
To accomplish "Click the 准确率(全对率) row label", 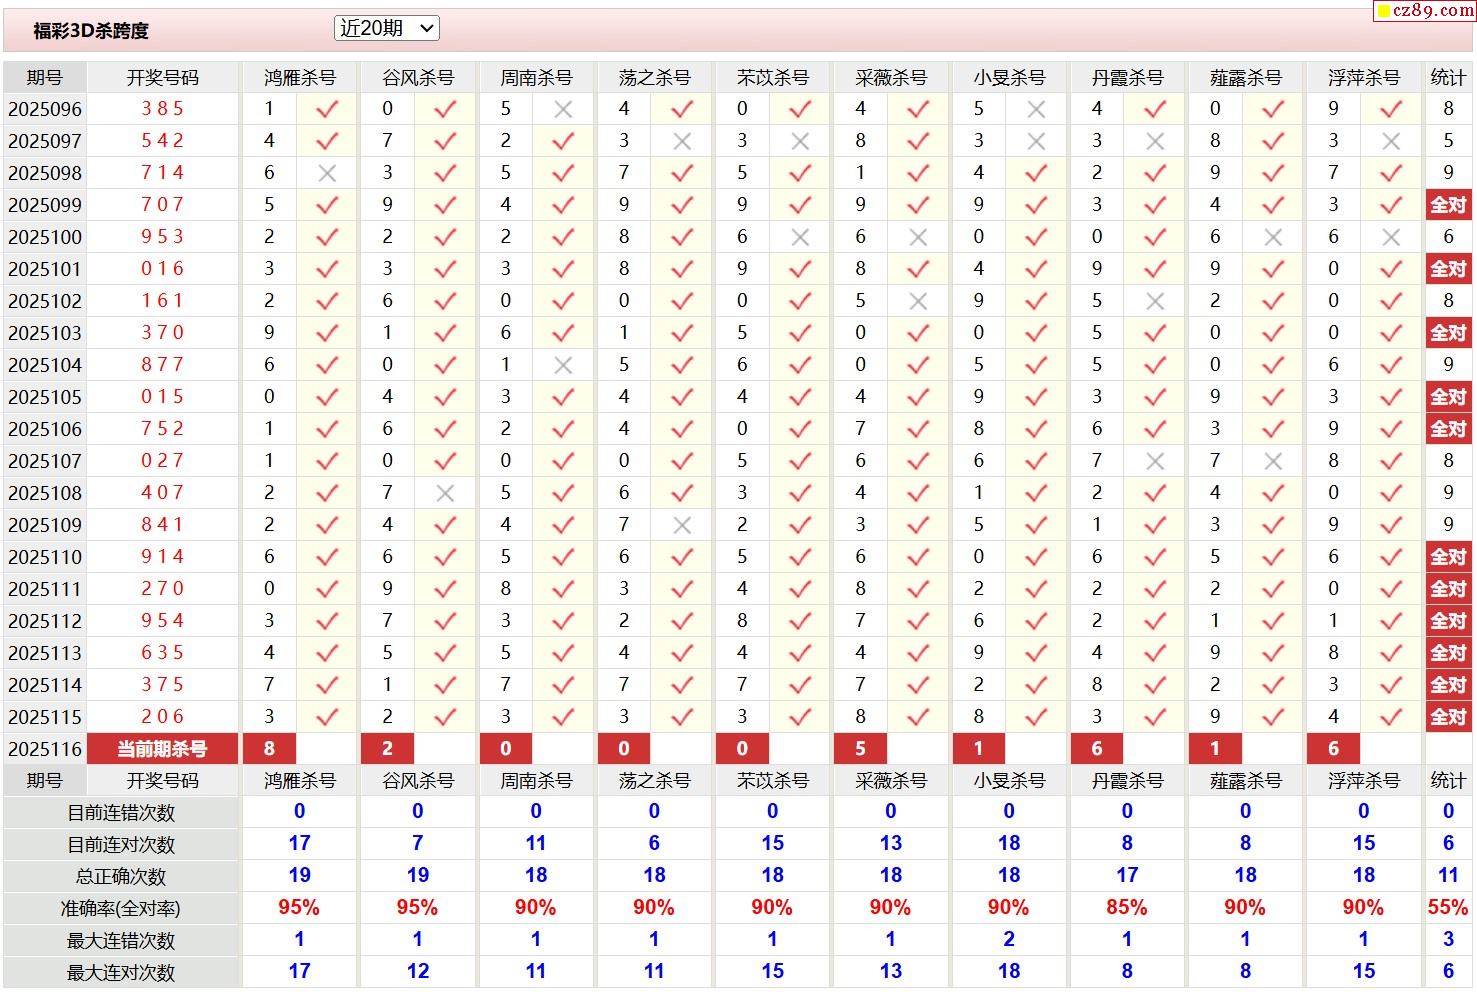I will (x=121, y=909).
